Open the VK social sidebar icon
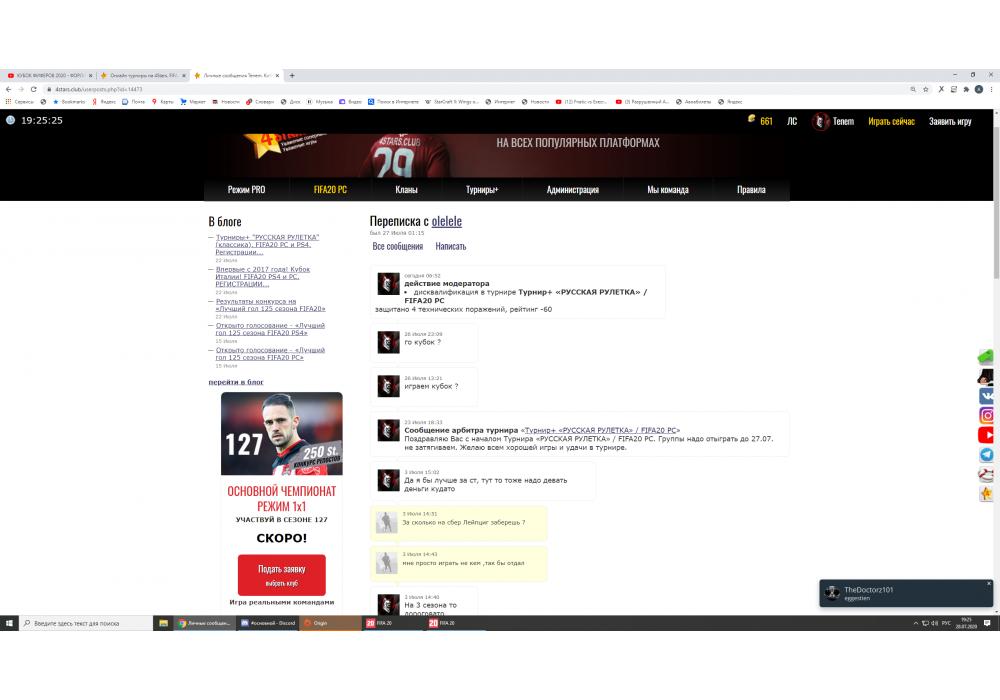 pyautogui.click(x=986, y=396)
